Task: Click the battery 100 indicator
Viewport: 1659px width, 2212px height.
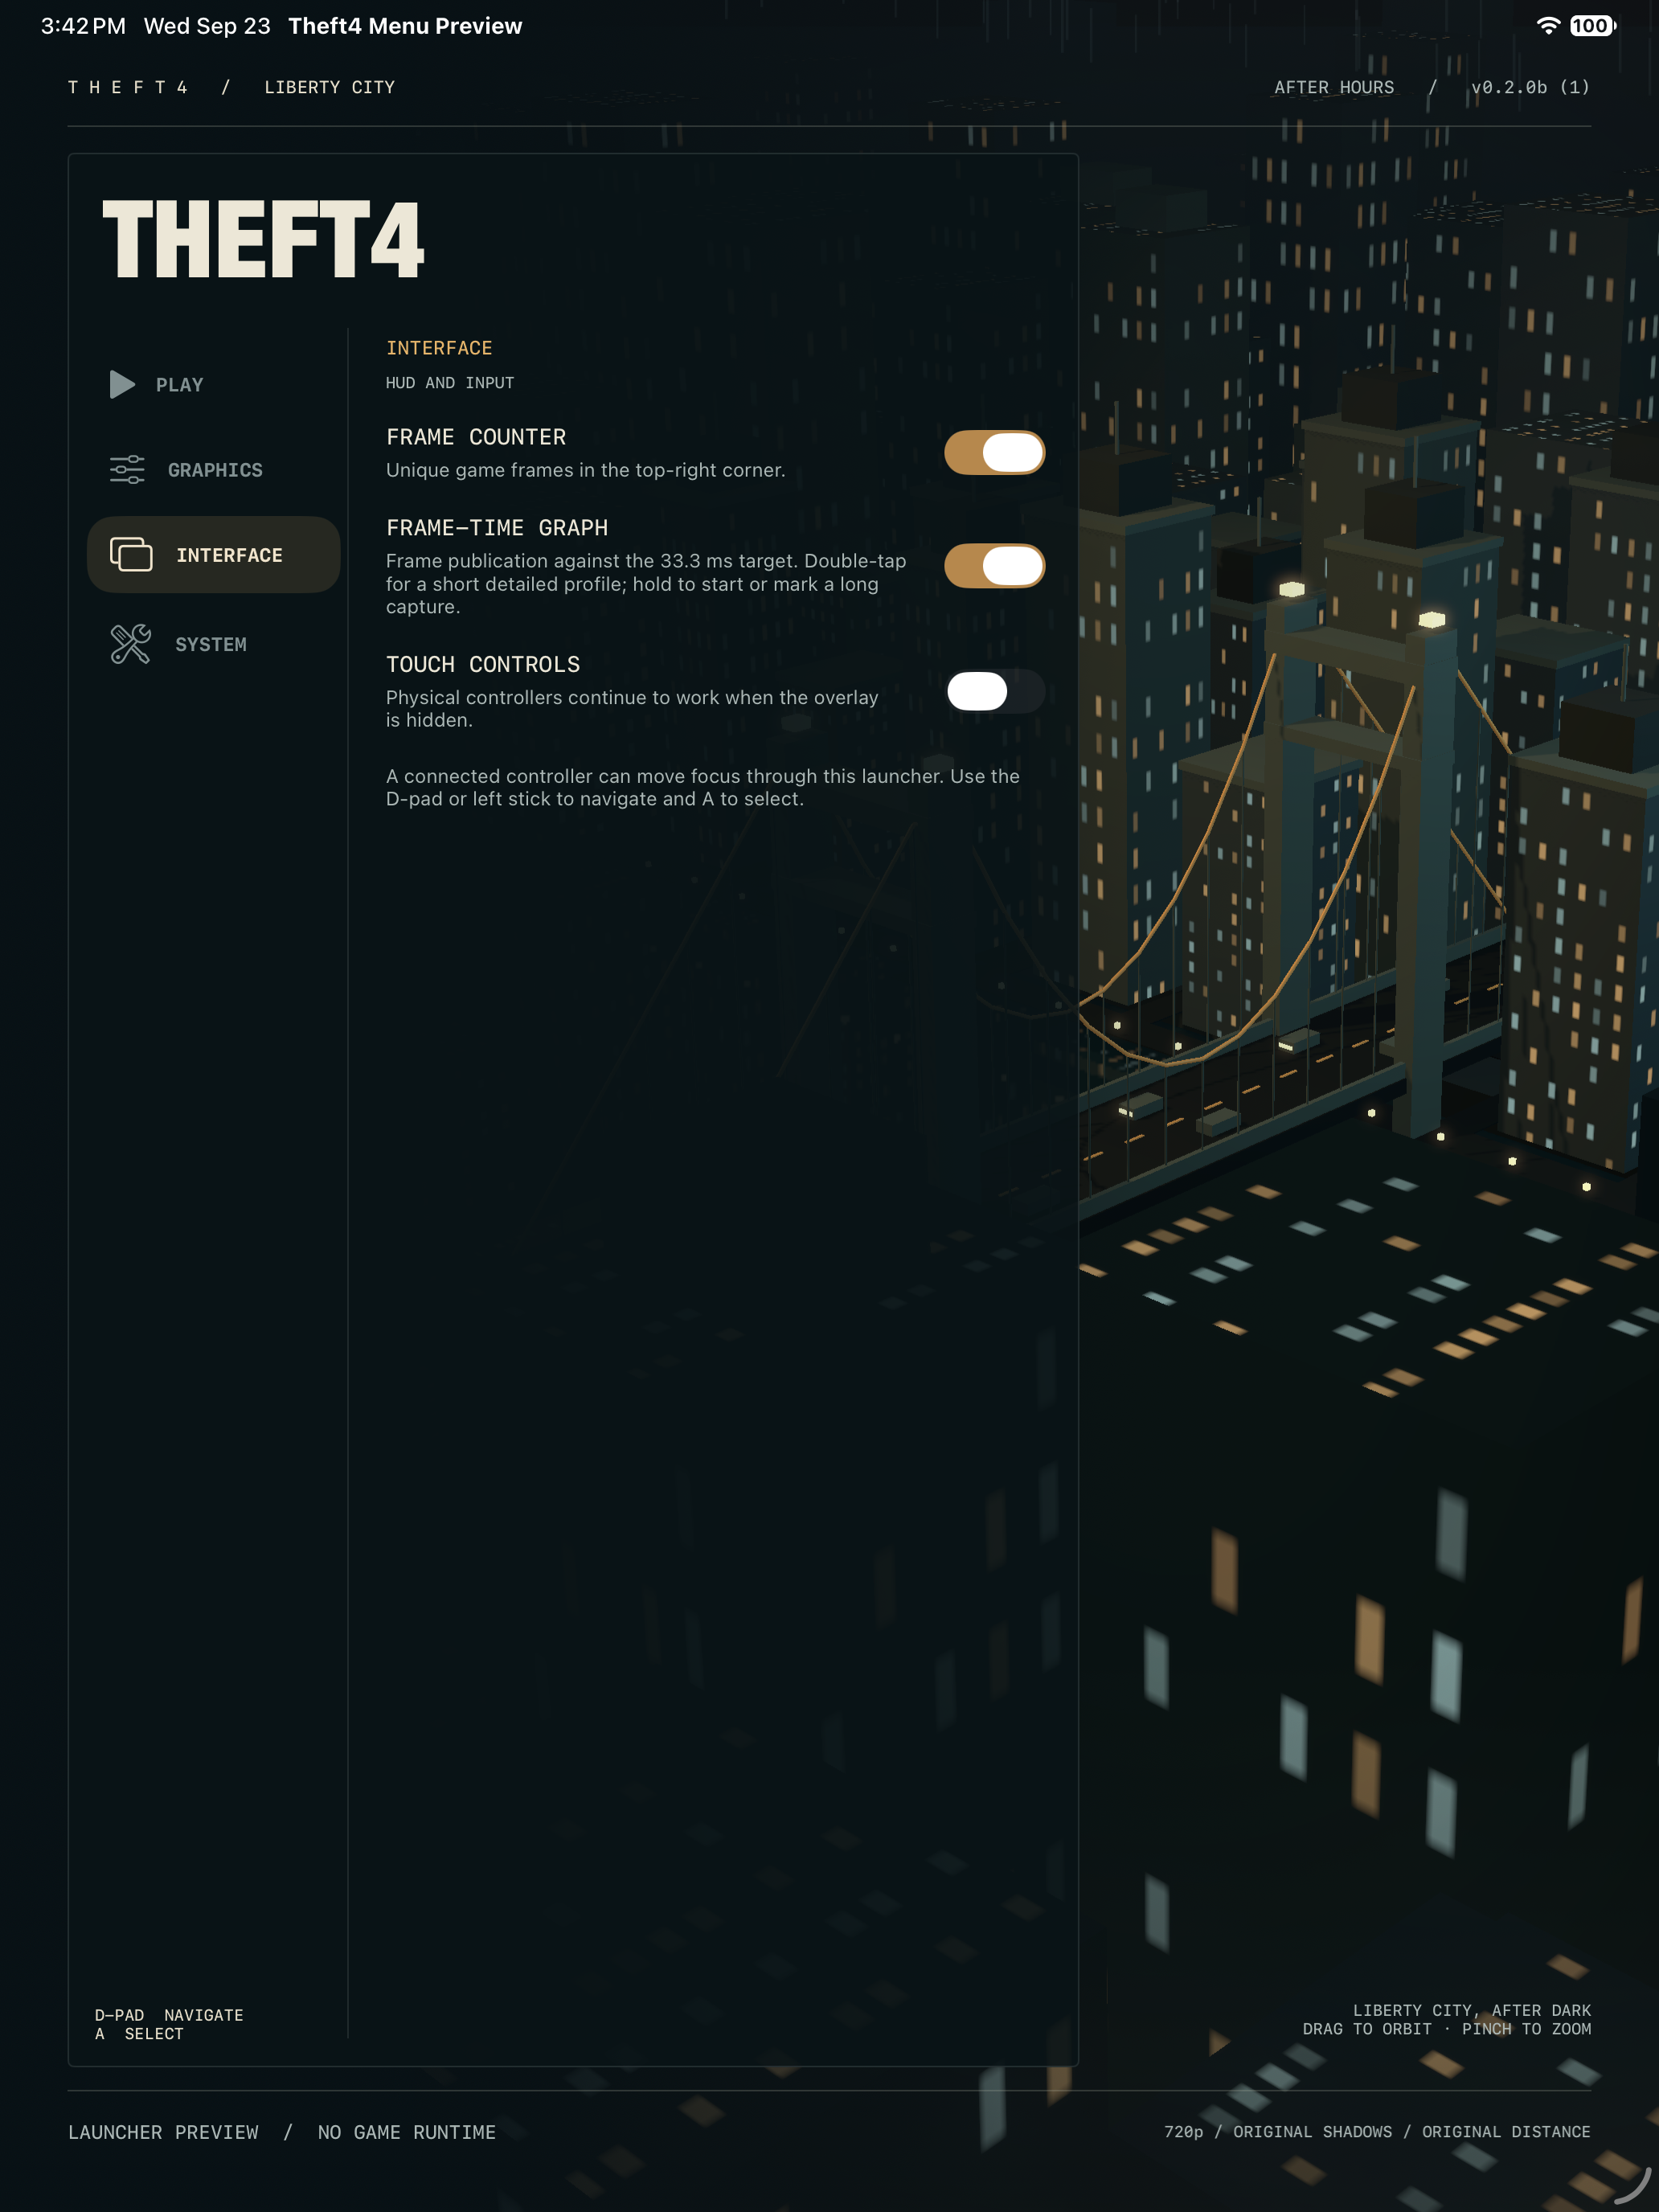Action: click(x=1592, y=26)
